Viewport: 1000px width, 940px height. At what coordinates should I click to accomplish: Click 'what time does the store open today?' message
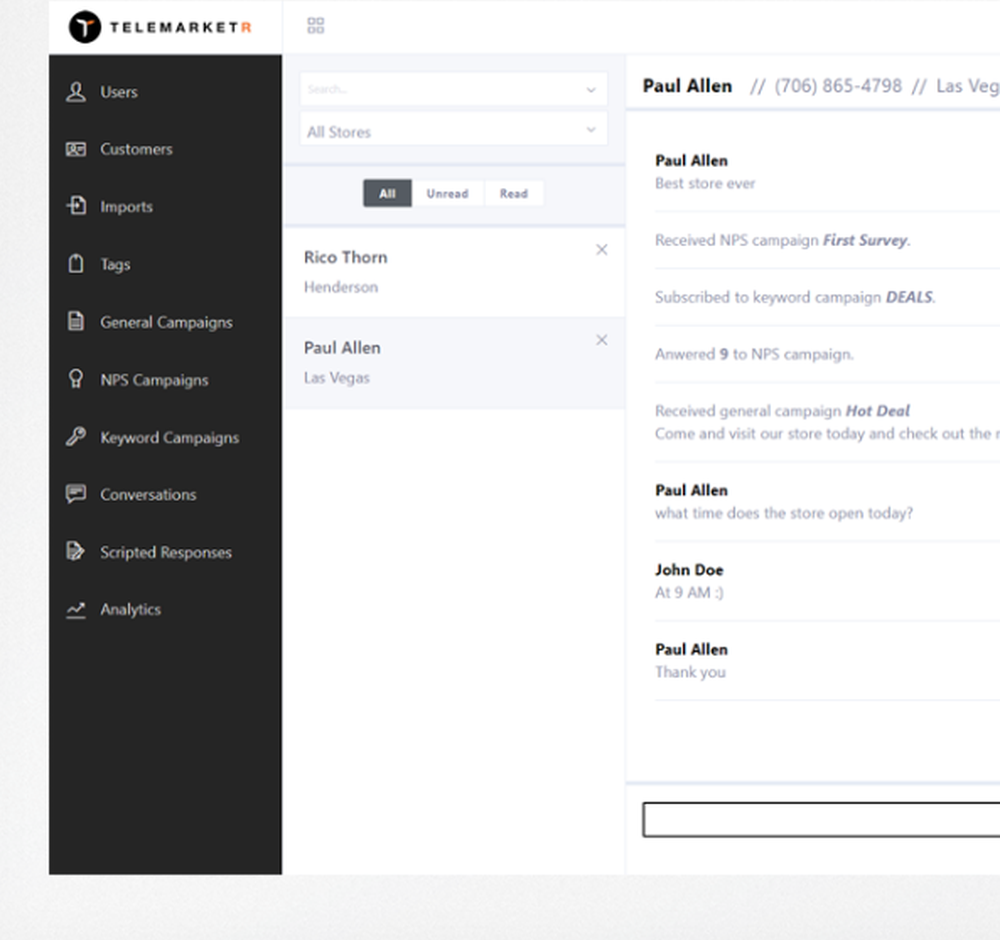[784, 513]
